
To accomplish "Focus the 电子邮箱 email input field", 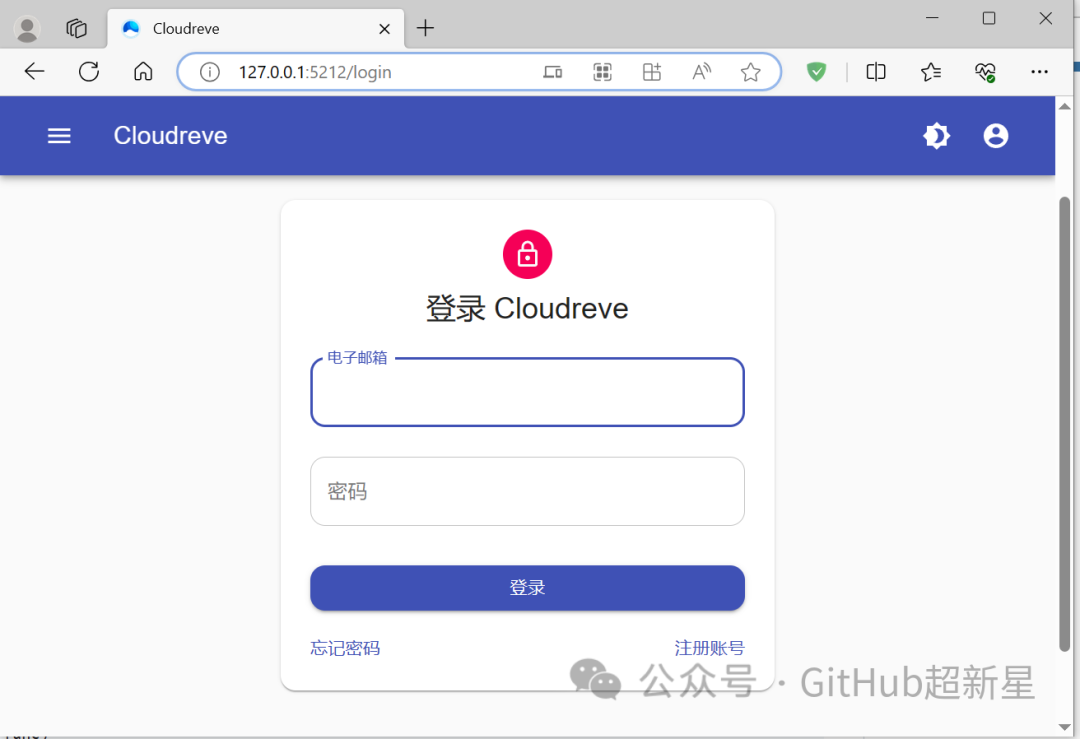I will coord(528,392).
